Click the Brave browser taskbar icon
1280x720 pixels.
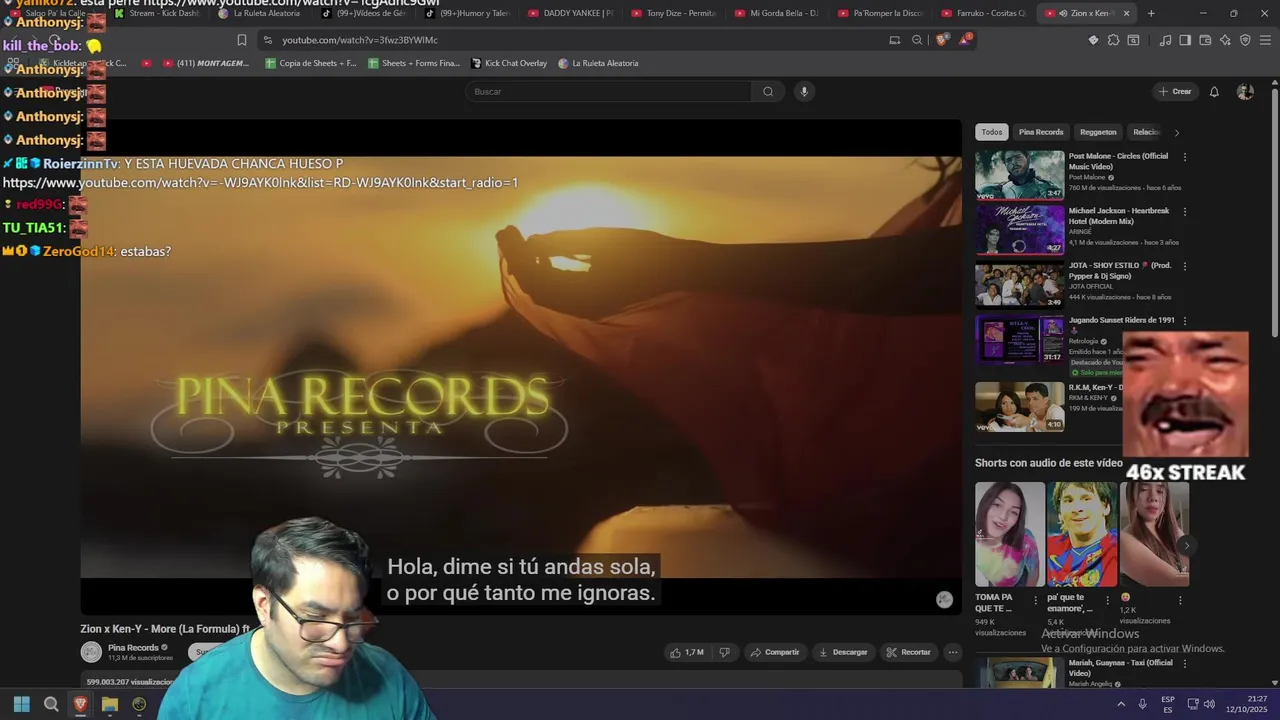click(x=81, y=704)
